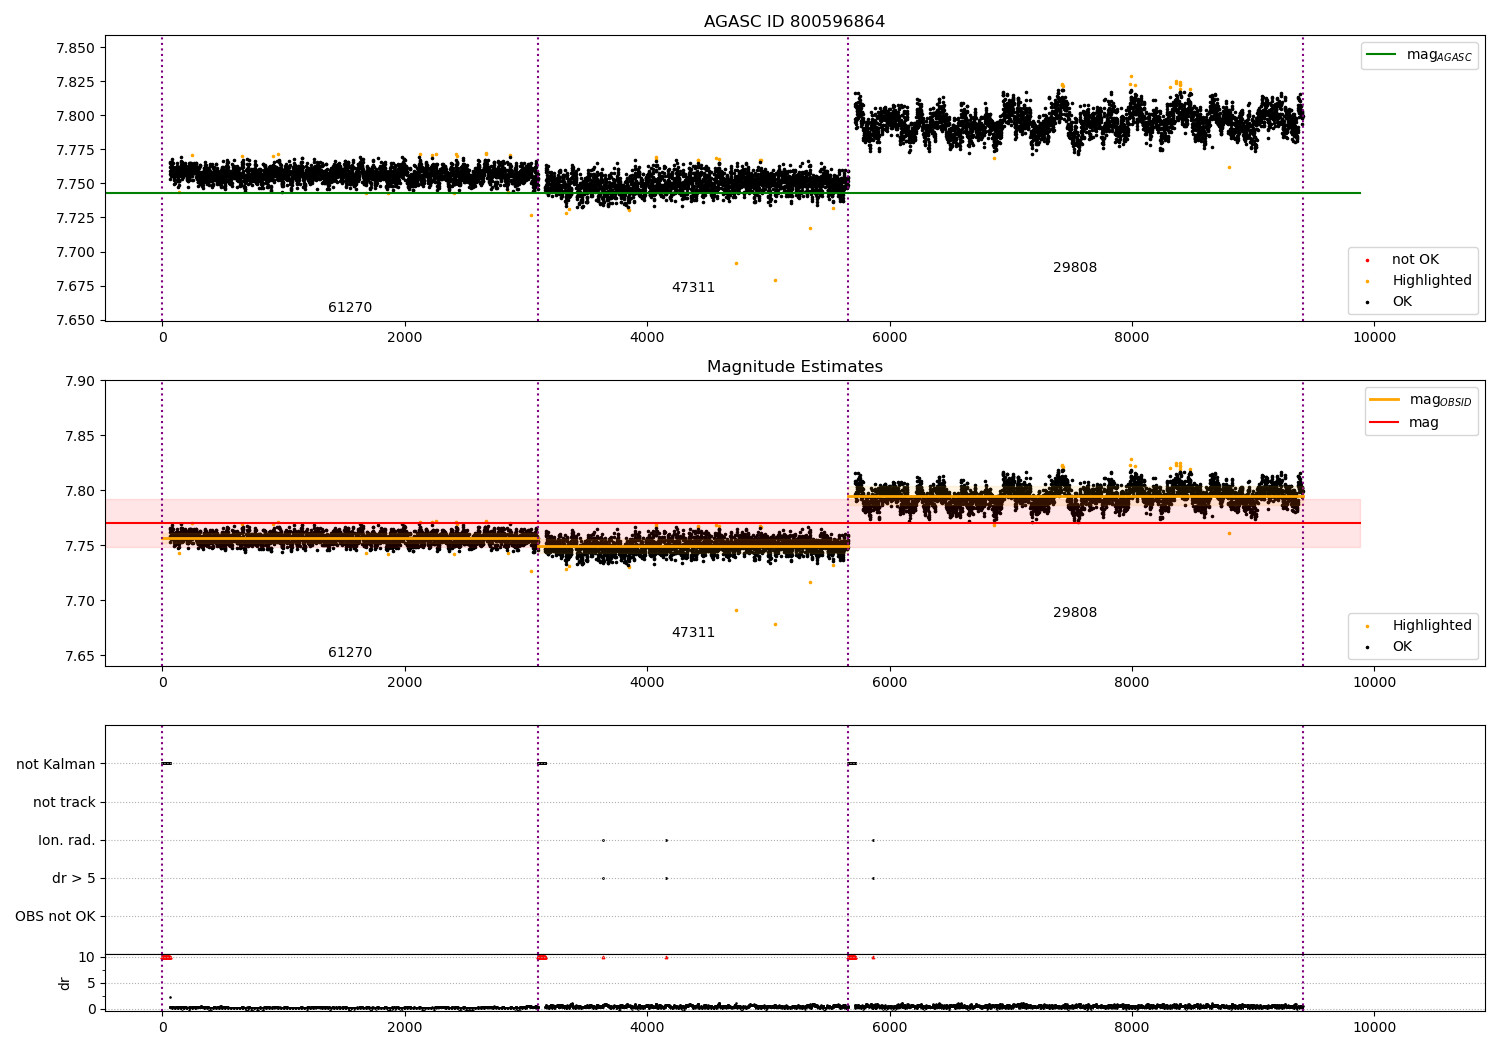This screenshot has height=1050, width=1500.
Task: Click y-axis tick 7.825 in top plot
Action: (x=75, y=82)
